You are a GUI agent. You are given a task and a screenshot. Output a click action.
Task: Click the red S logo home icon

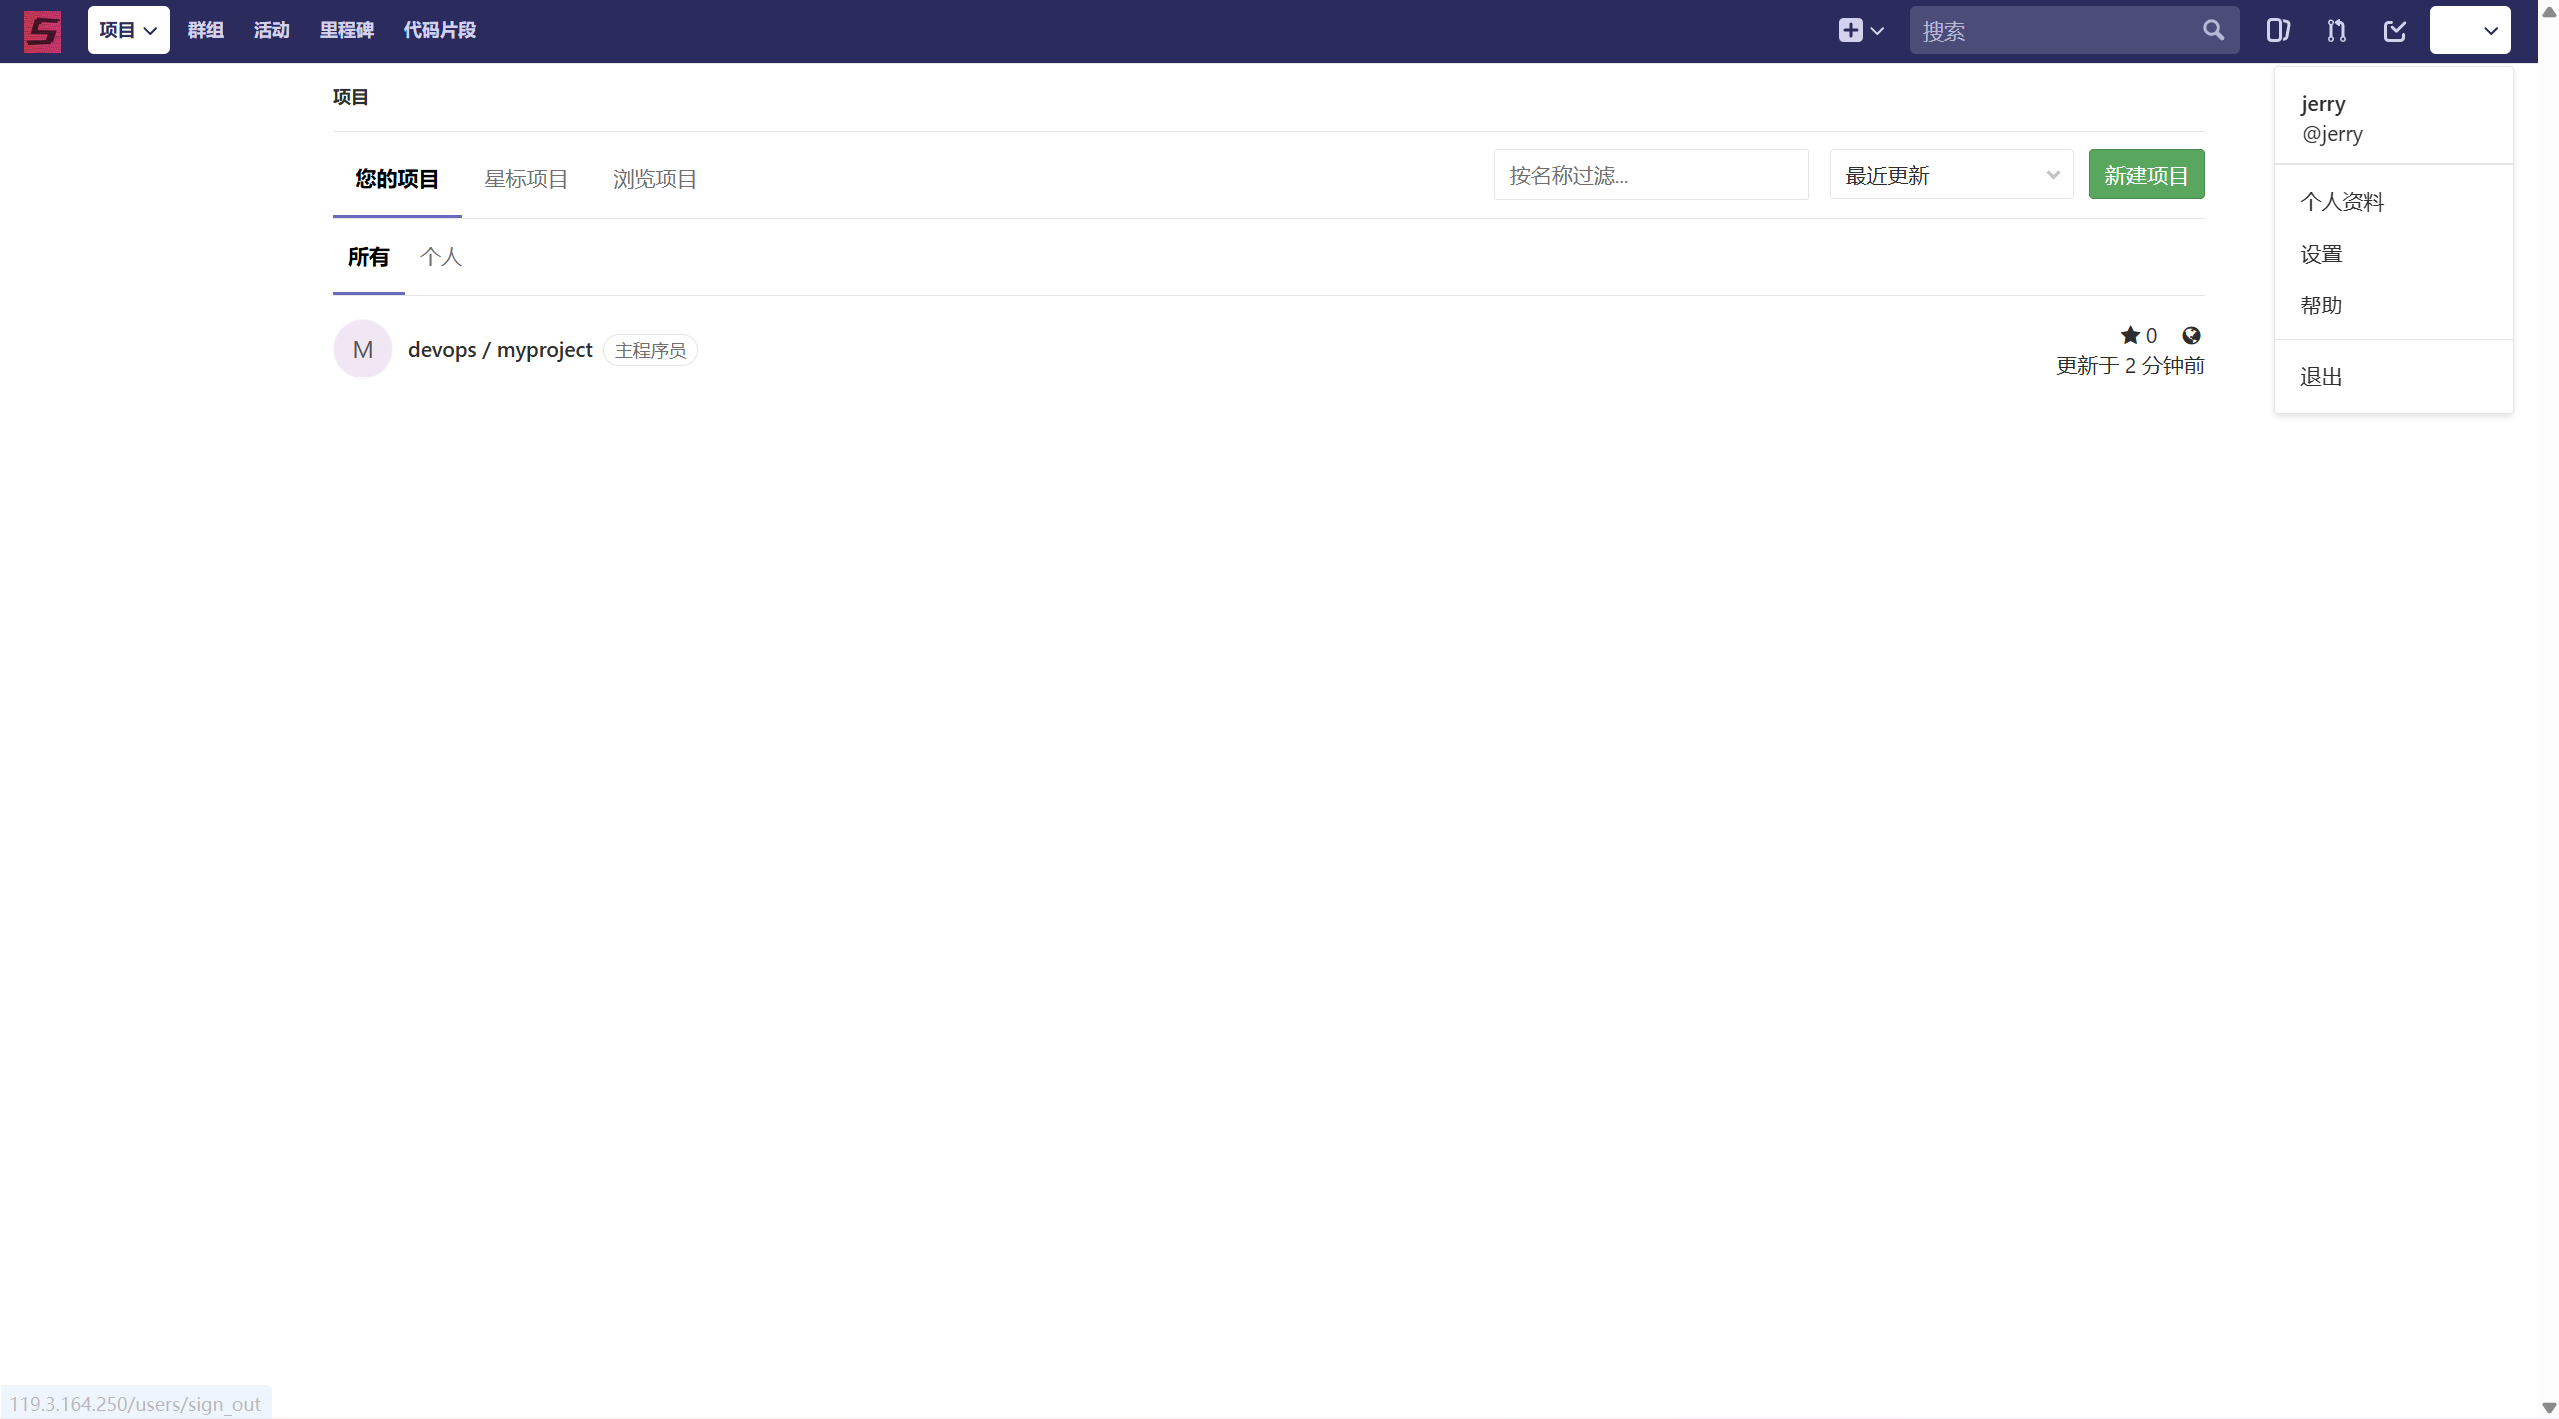tap(42, 31)
